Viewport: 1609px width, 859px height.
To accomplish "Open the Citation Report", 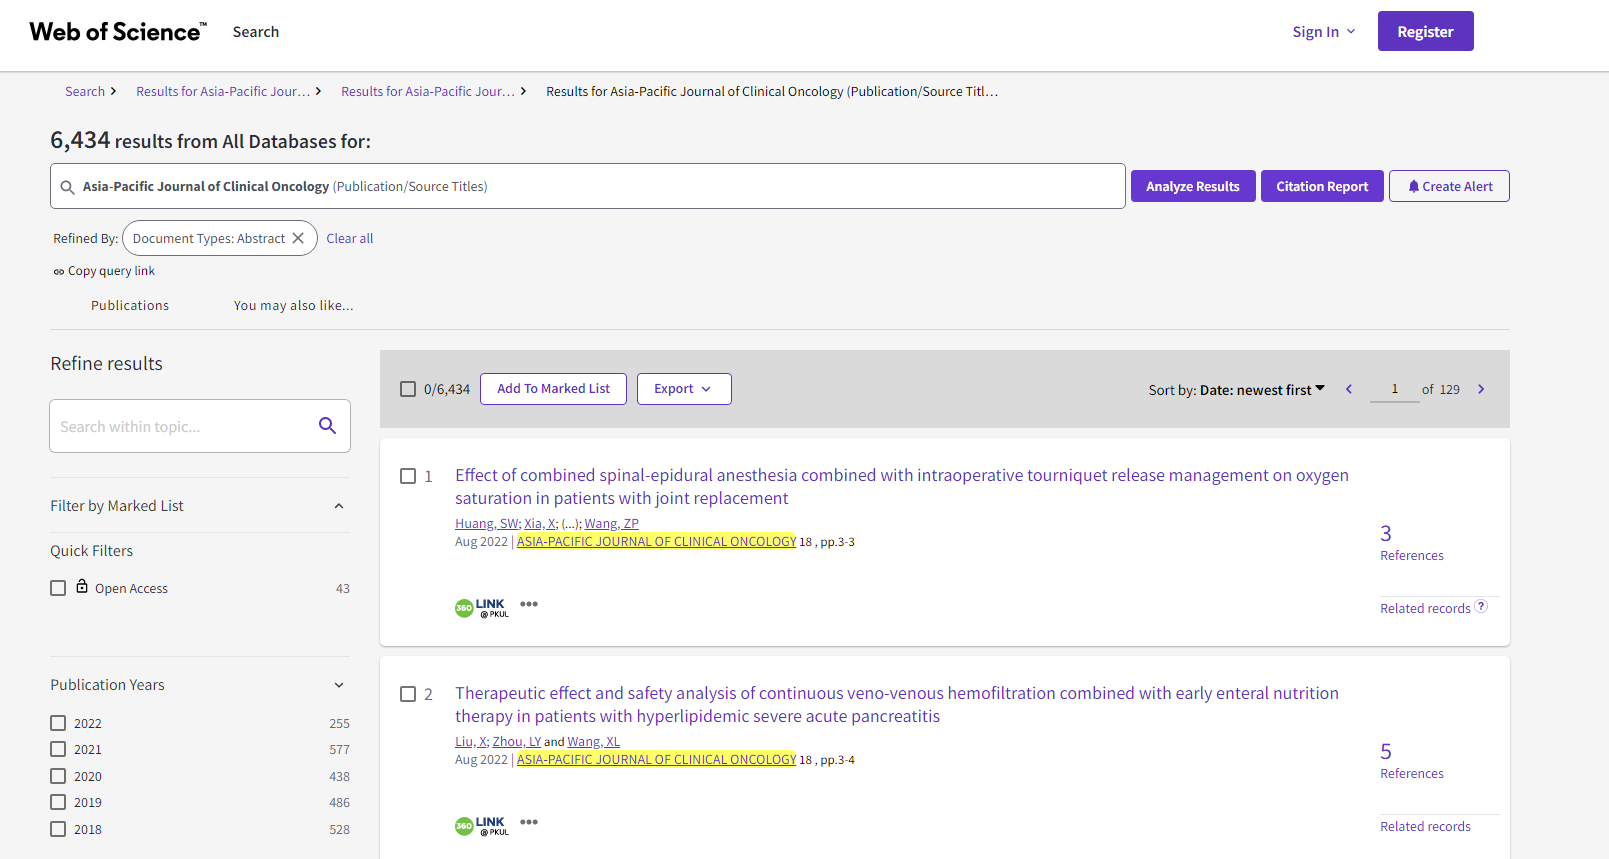I will [1321, 186].
